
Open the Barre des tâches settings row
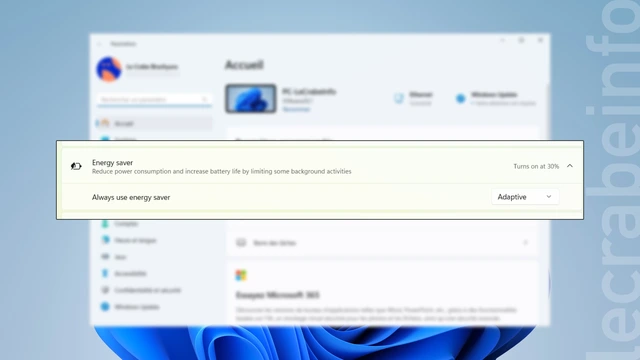(382, 243)
